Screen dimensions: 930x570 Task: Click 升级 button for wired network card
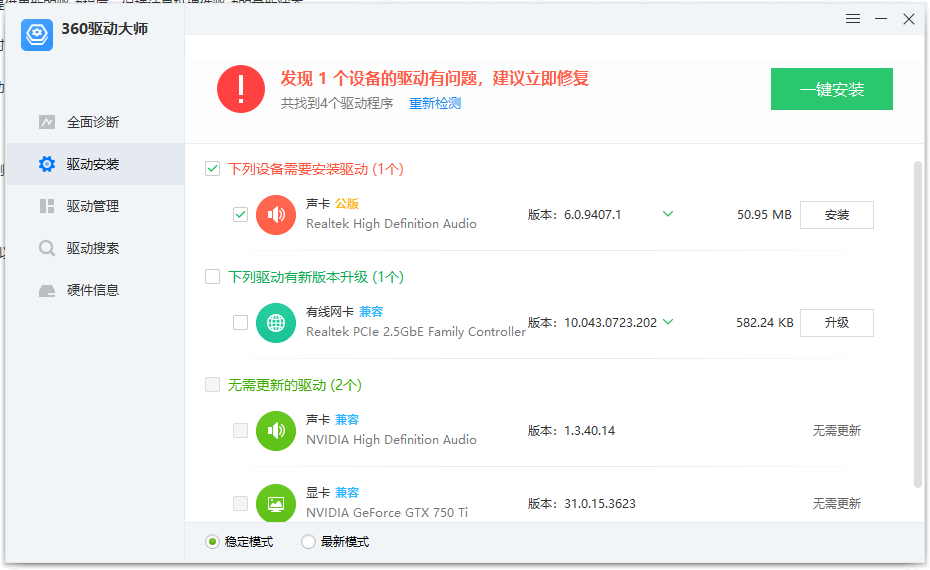point(837,323)
